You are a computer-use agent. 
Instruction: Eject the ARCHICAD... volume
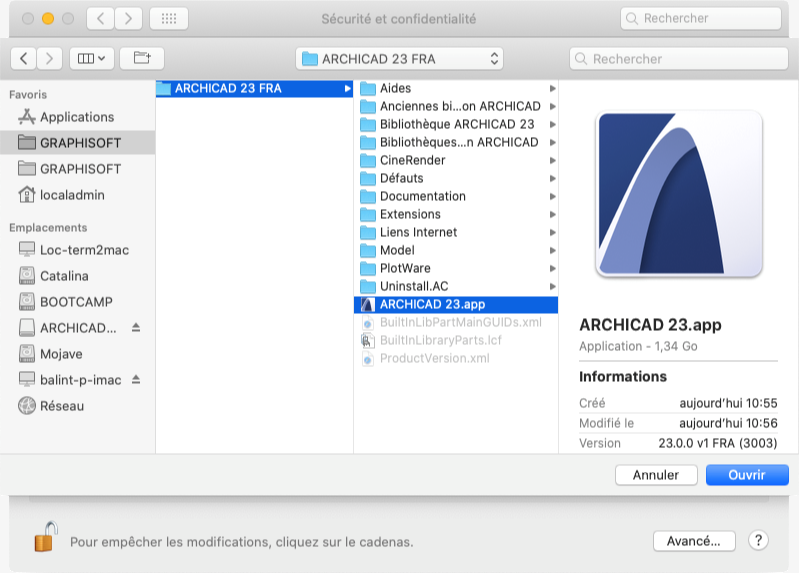point(136,327)
